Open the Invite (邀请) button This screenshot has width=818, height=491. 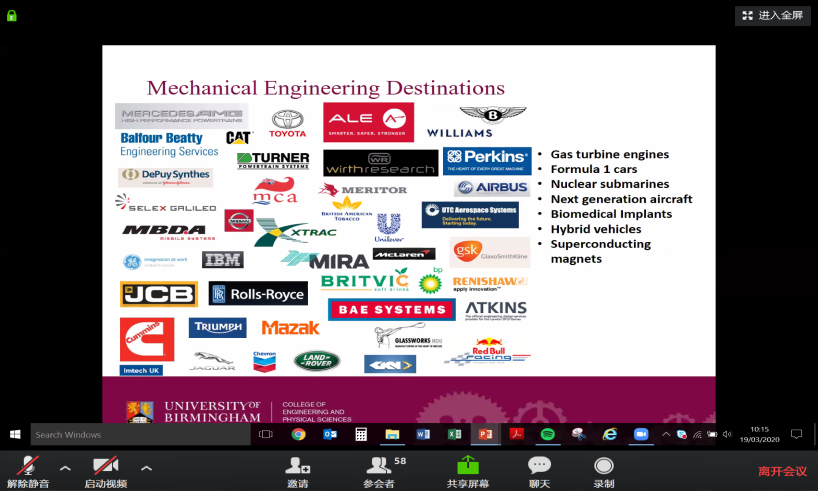[298, 471]
